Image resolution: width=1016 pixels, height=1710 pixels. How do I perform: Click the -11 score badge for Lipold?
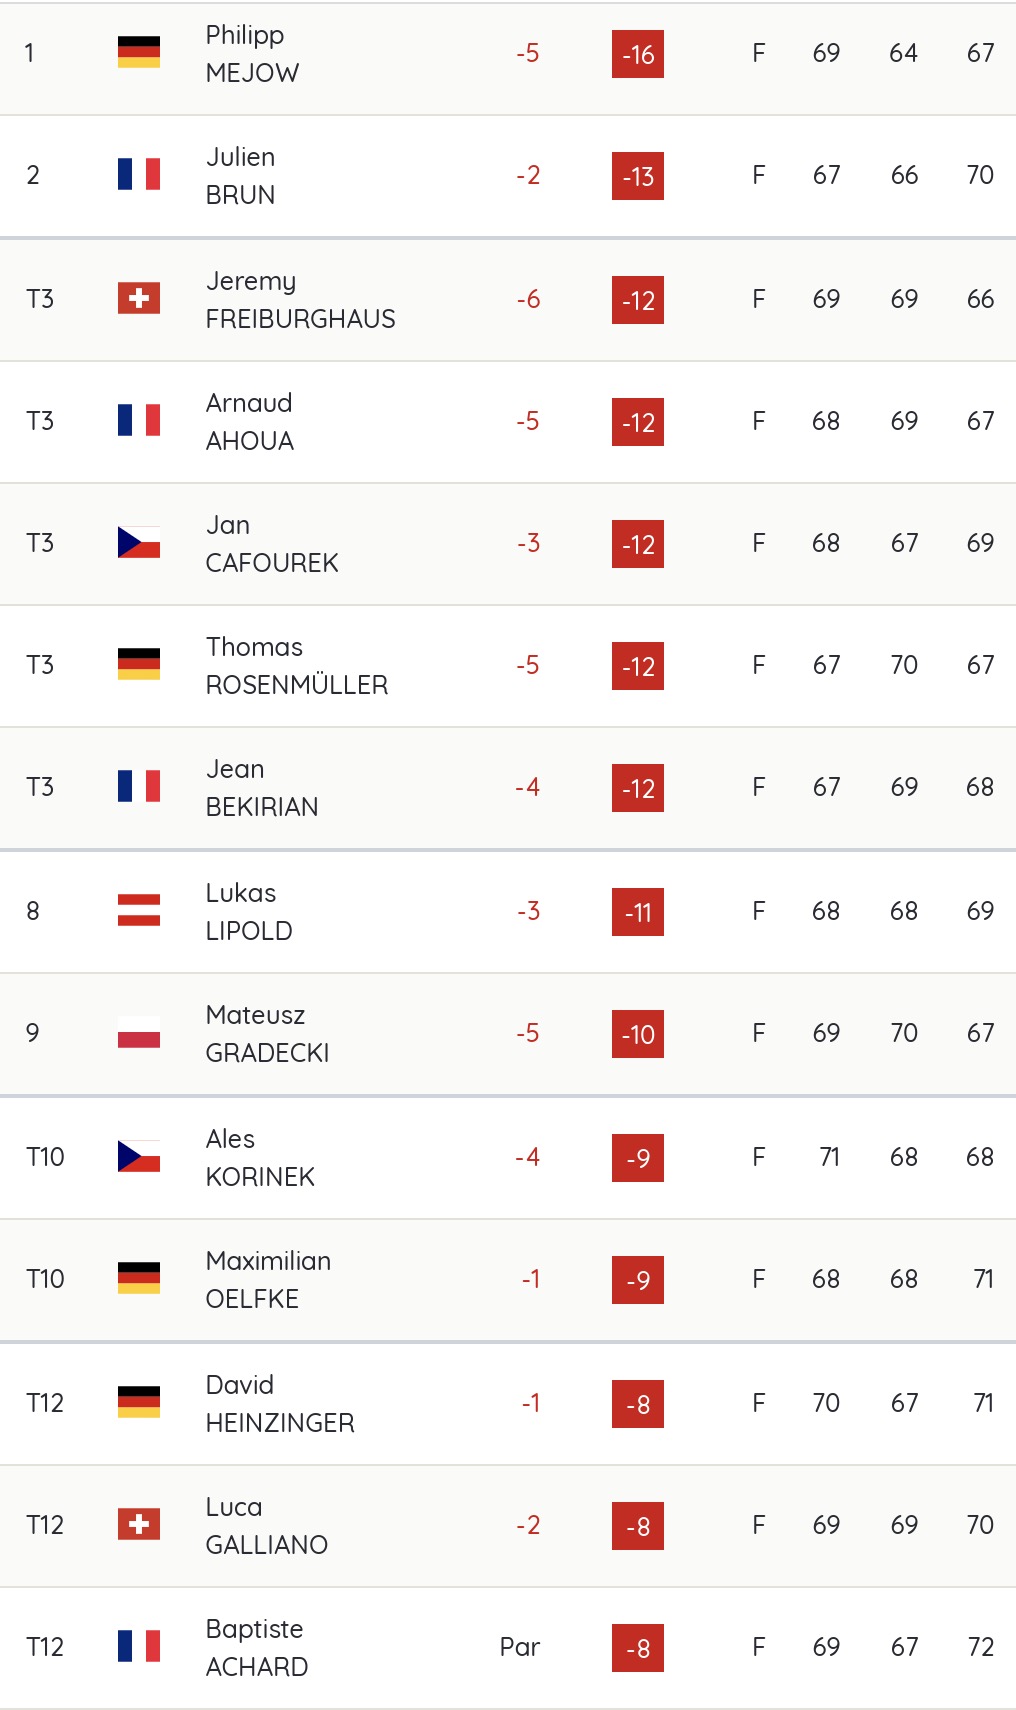click(x=638, y=912)
